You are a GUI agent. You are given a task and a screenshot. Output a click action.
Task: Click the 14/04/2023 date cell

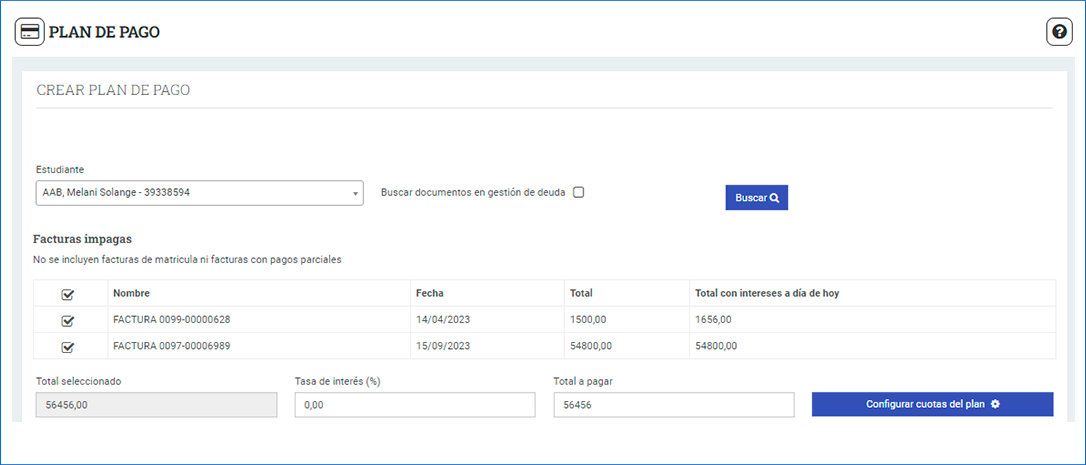click(x=442, y=320)
